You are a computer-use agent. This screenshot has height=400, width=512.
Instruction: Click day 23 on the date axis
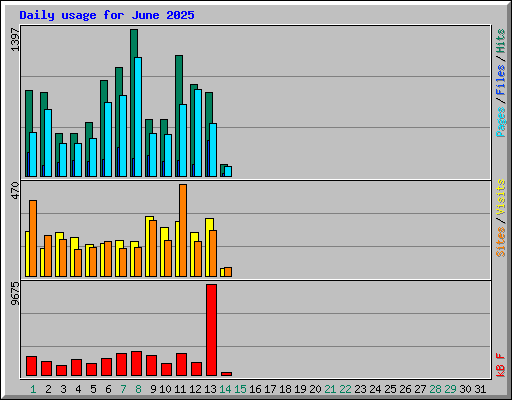coord(360,389)
